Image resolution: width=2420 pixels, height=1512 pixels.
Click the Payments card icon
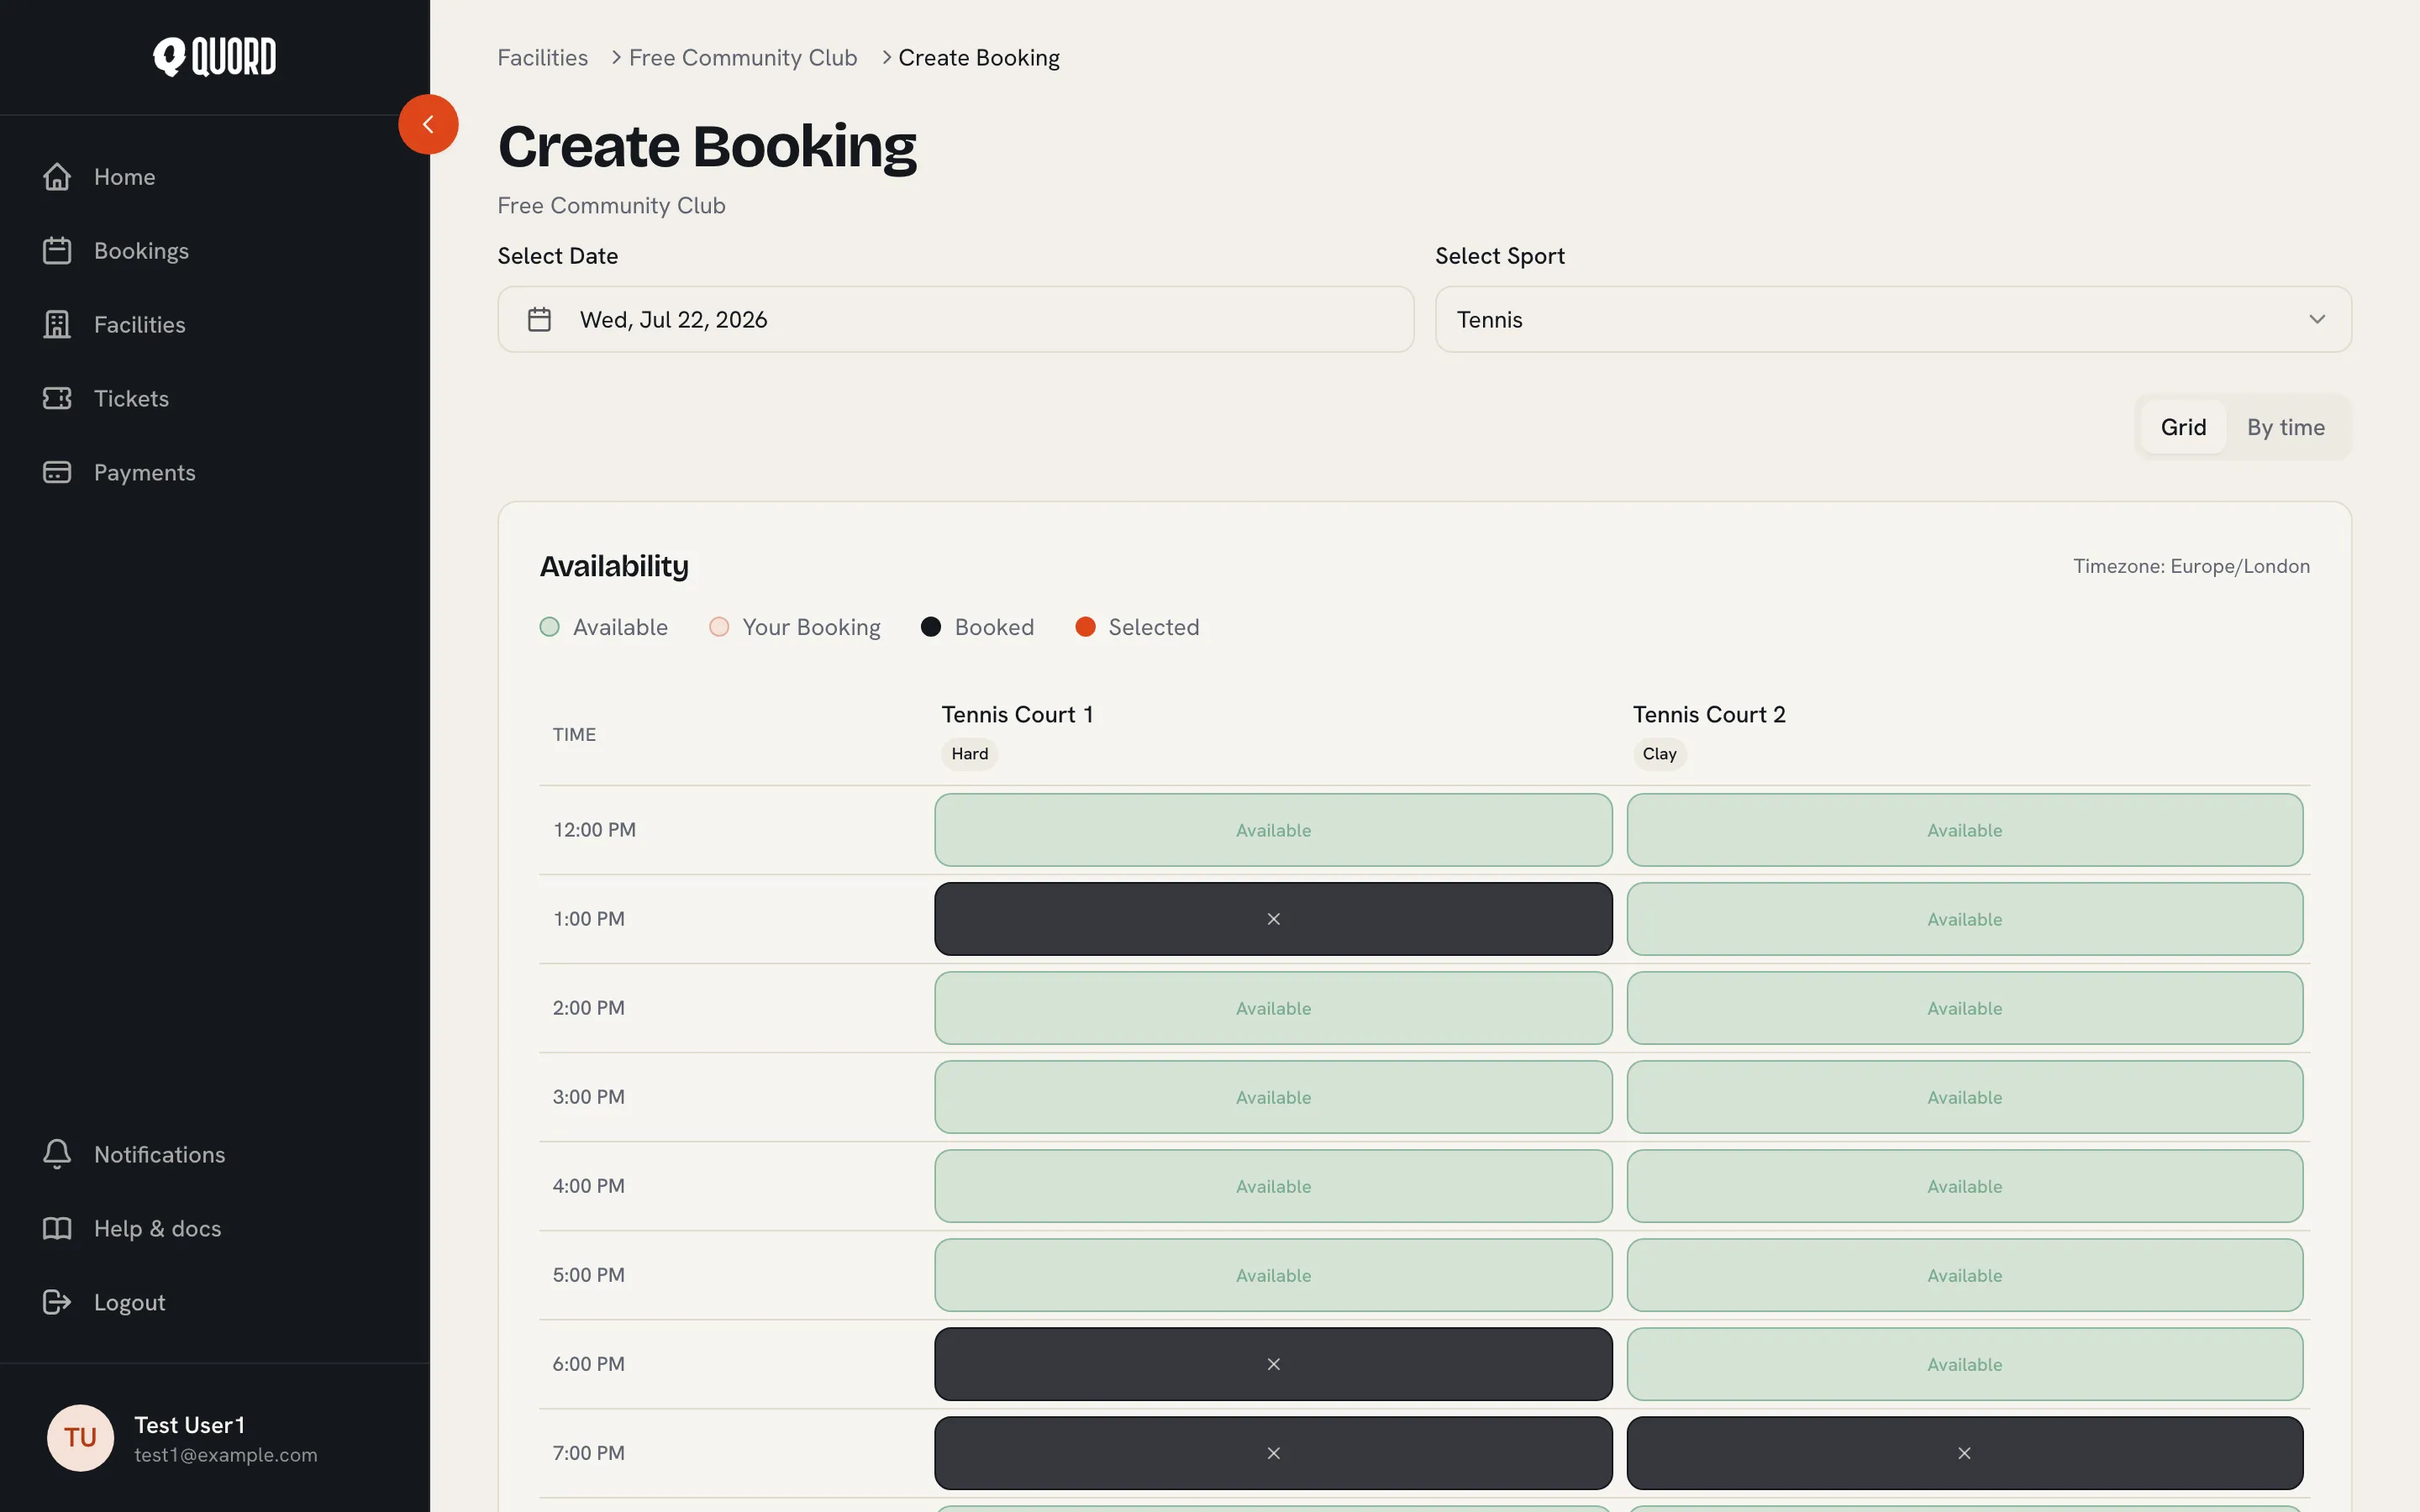coord(57,472)
